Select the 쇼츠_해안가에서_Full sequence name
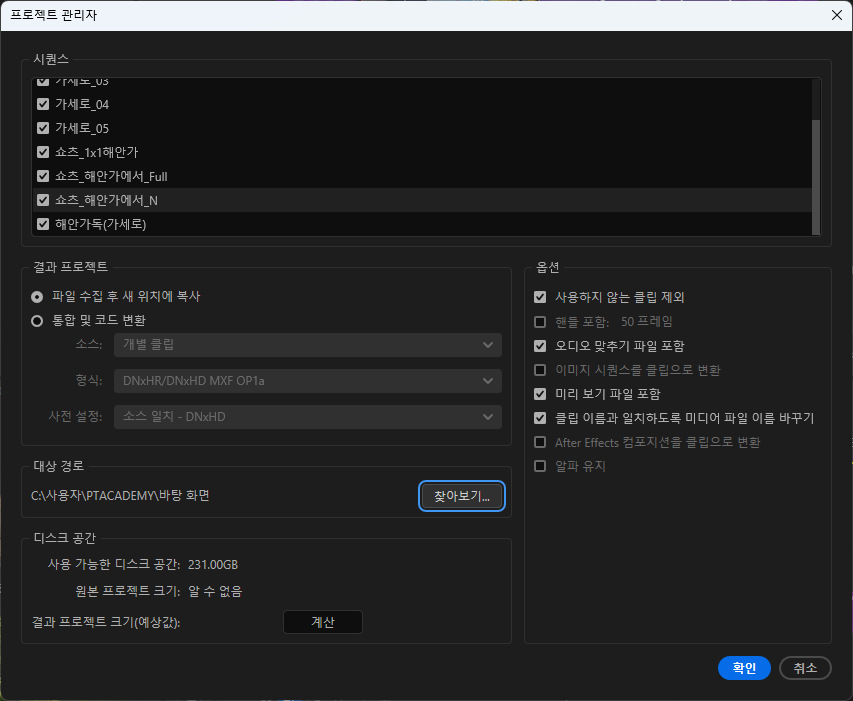This screenshot has width=853, height=701. point(111,176)
